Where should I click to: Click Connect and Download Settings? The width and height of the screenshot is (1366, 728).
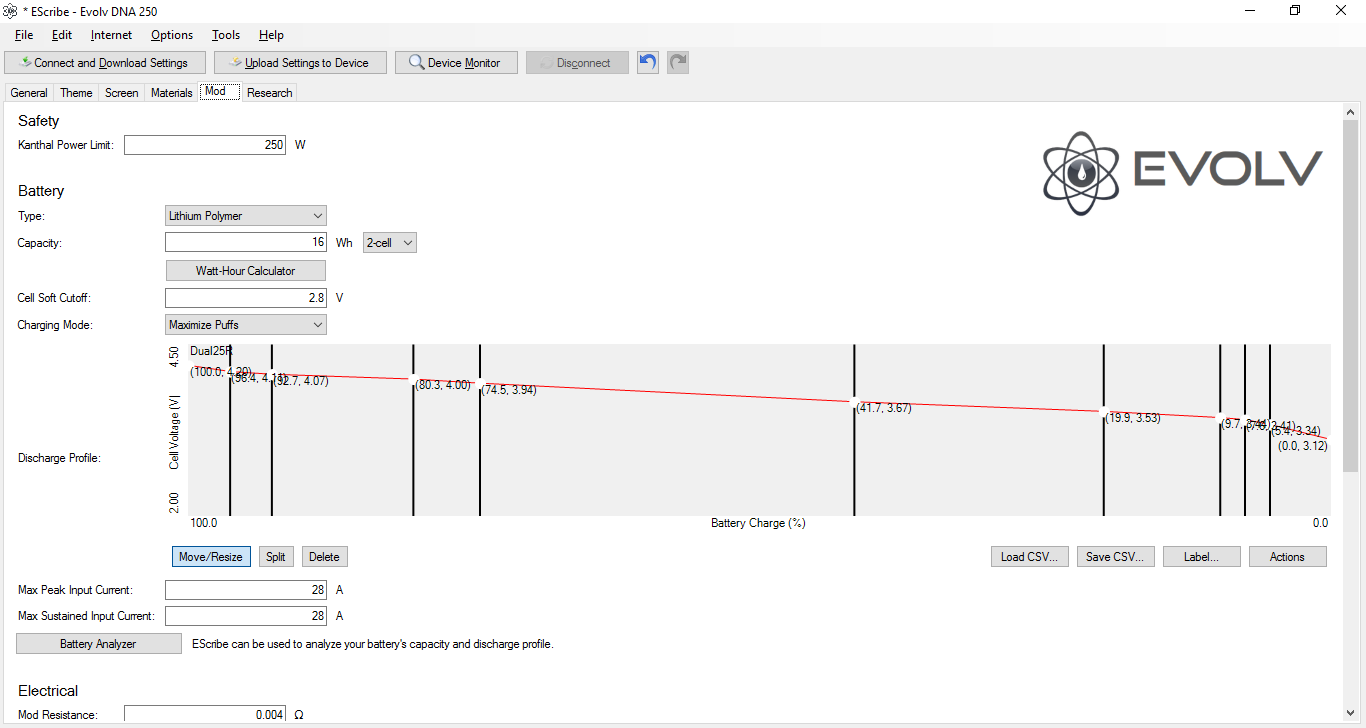point(105,63)
